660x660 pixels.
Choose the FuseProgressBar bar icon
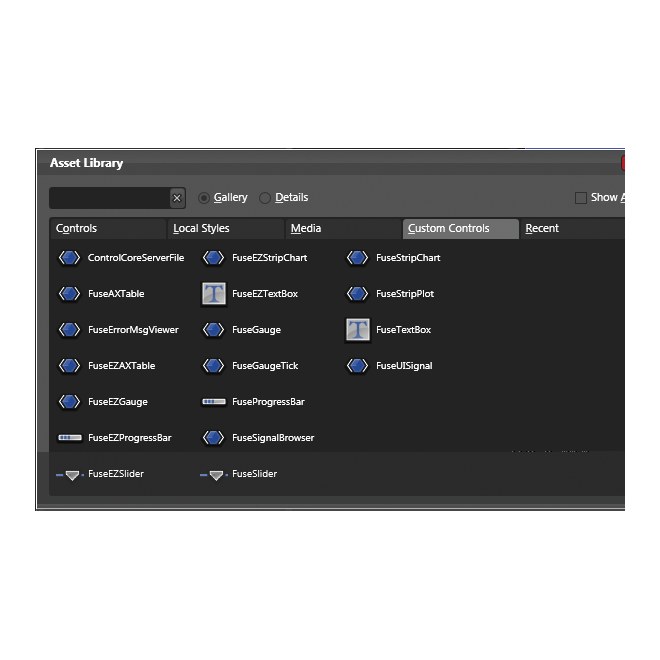(x=214, y=402)
